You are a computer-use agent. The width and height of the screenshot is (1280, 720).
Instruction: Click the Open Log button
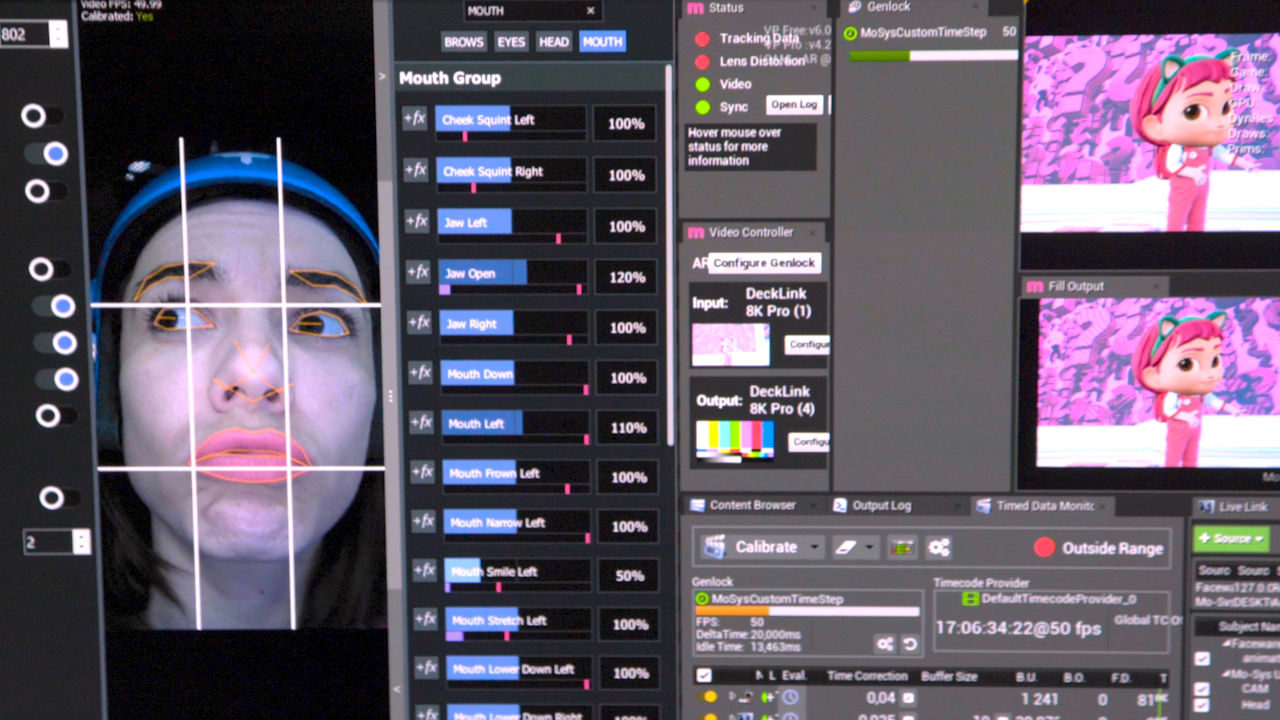pyautogui.click(x=794, y=105)
